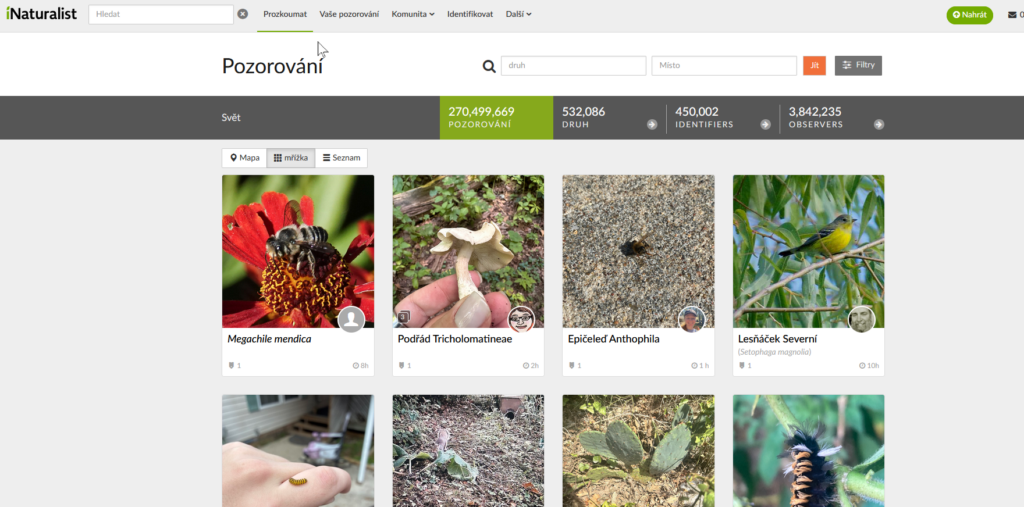Click the iNaturalist logo
Image resolution: width=1024 pixels, height=507 pixels.
[x=41, y=15]
